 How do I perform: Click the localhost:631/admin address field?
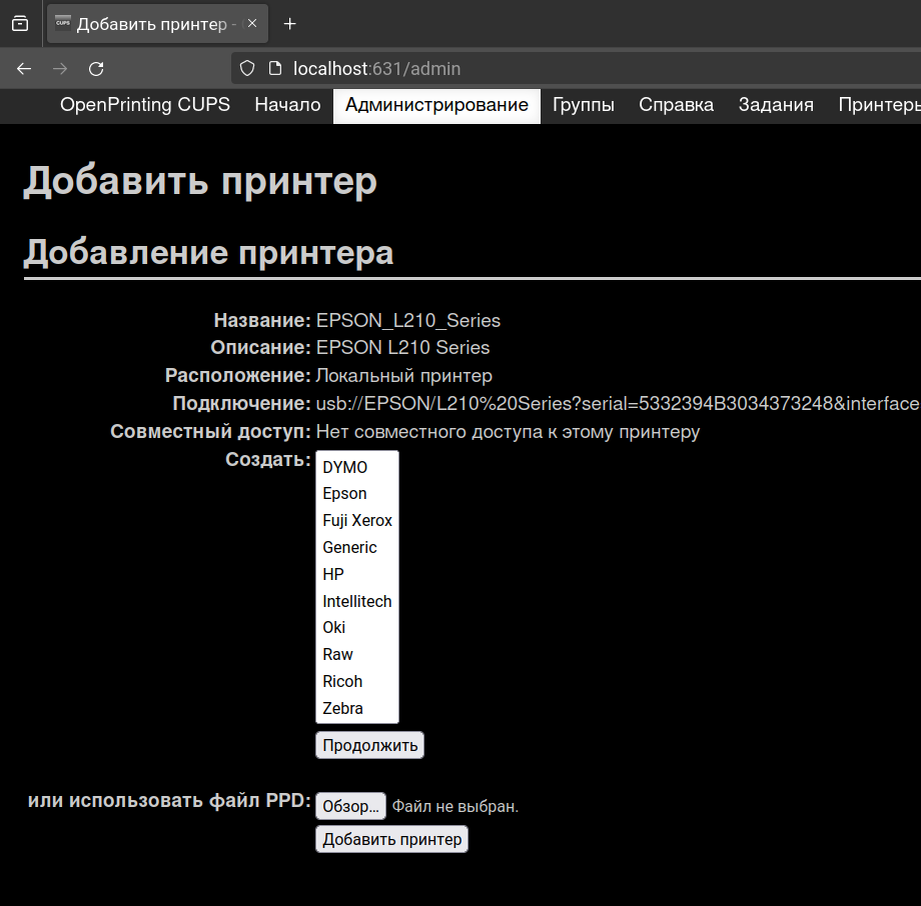pyautogui.click(x=577, y=69)
